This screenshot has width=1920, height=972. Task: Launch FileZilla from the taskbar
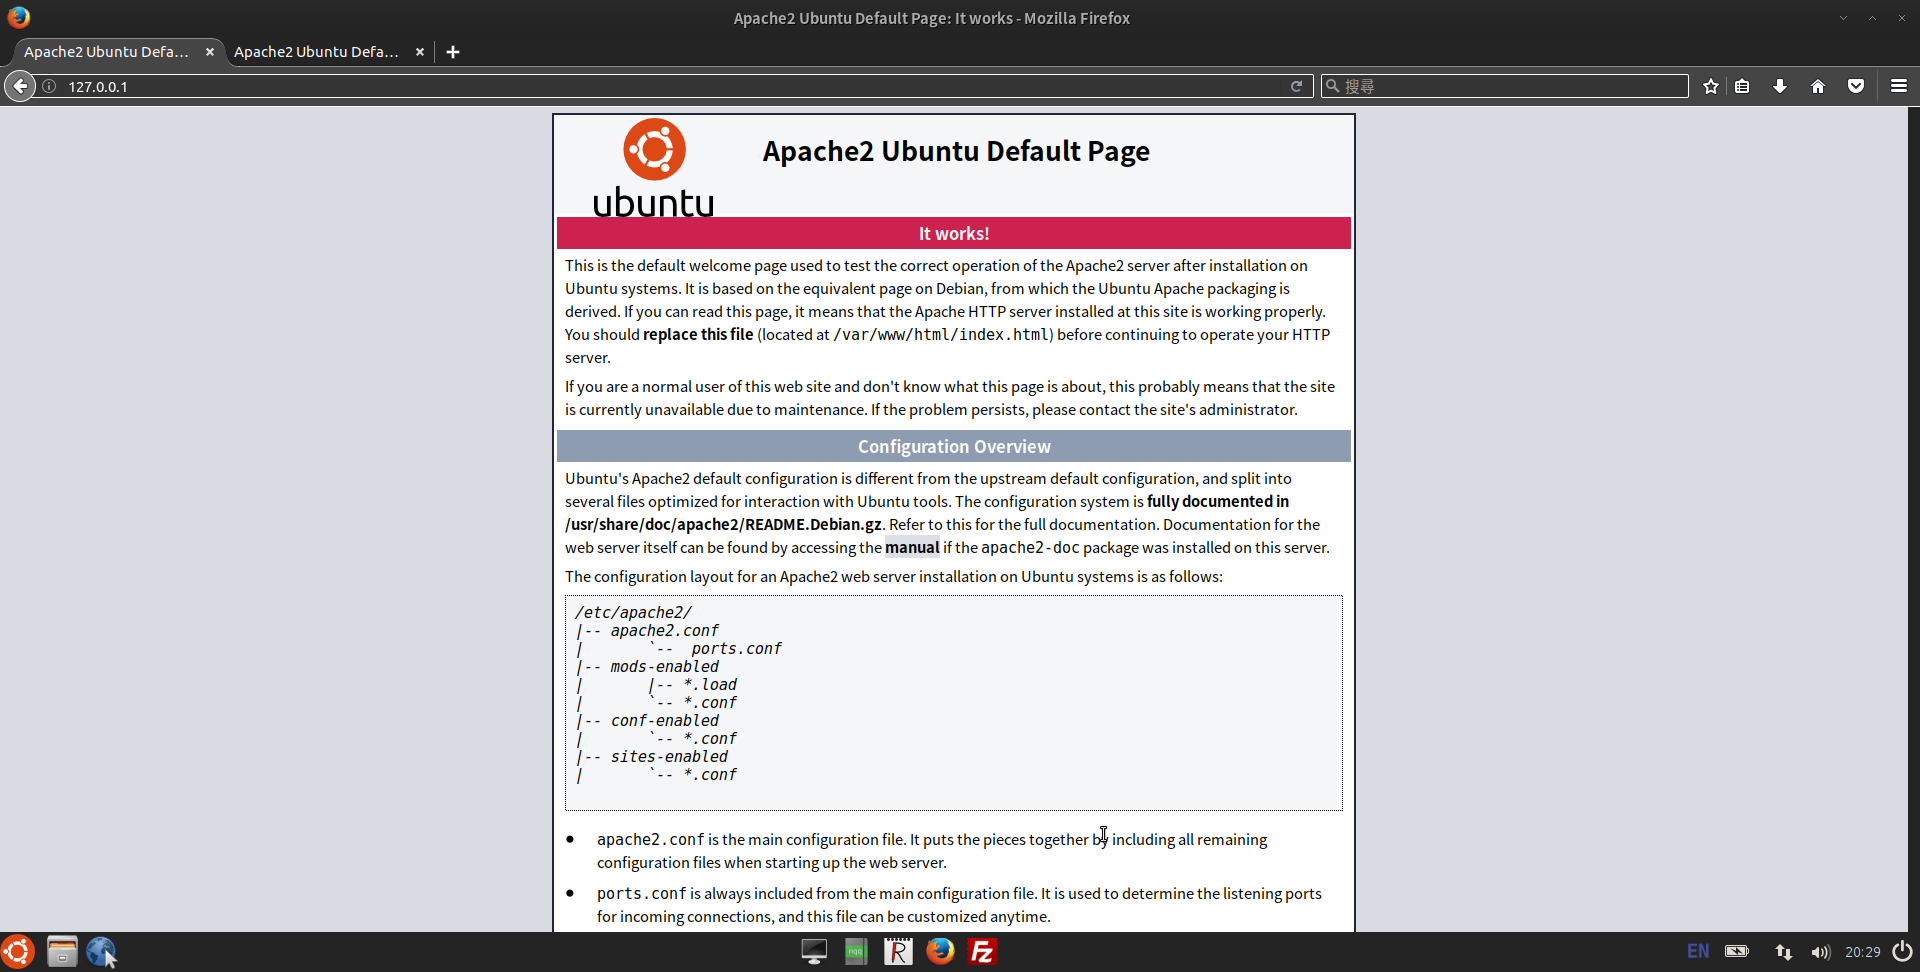[982, 951]
